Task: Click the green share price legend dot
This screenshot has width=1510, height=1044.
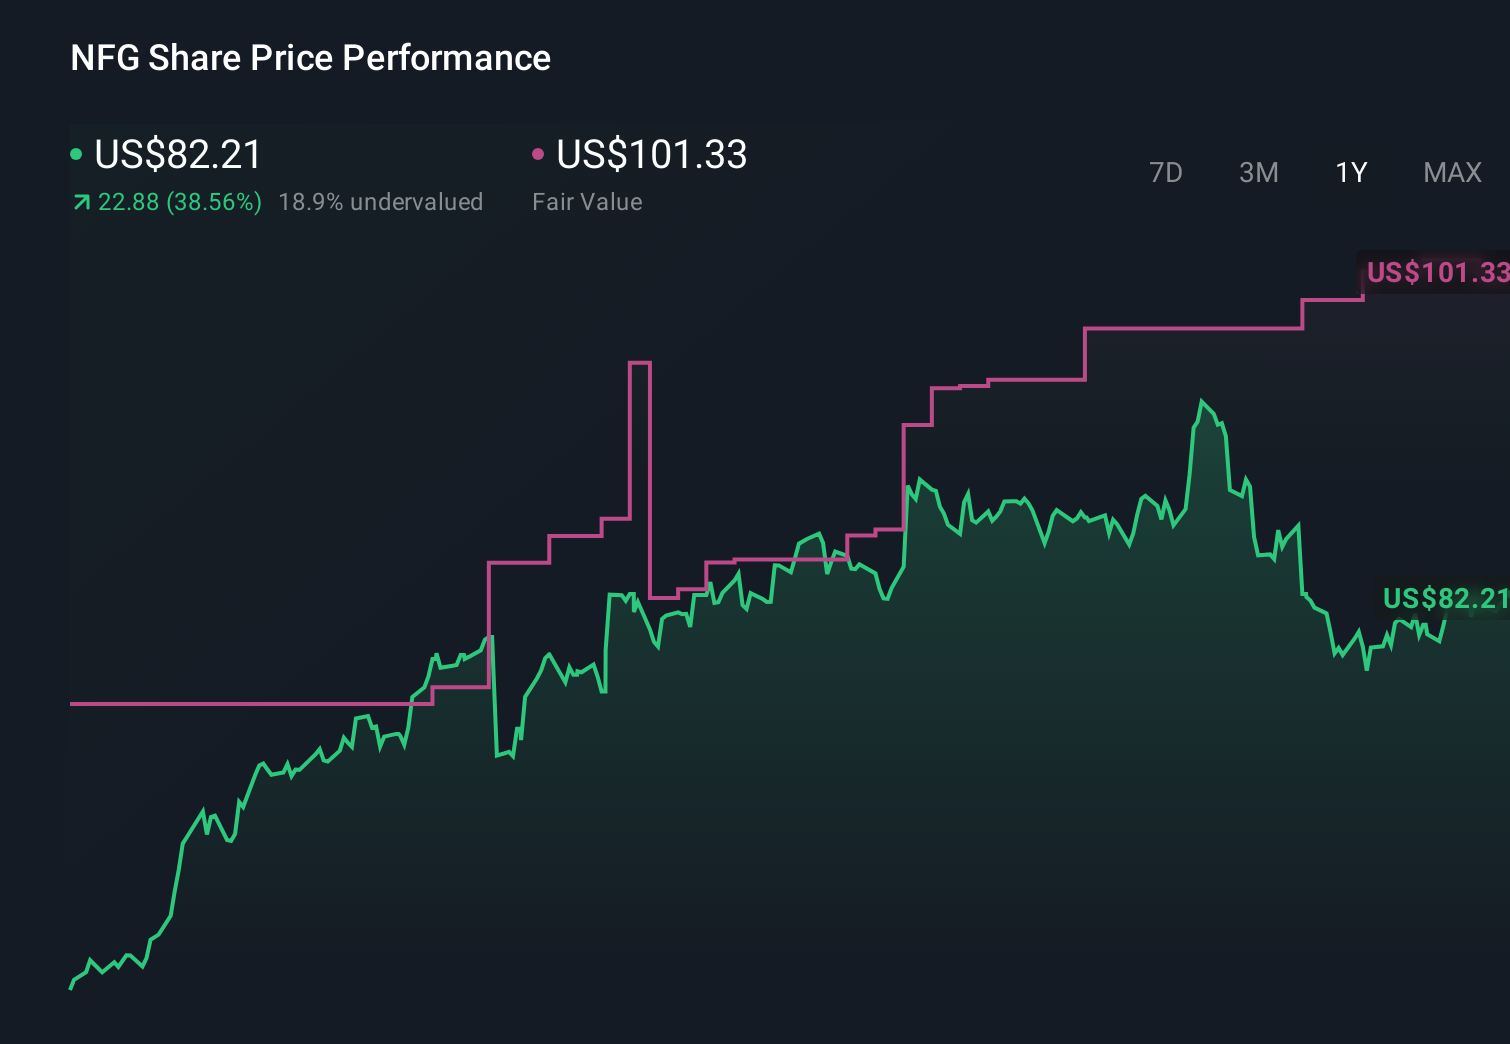Action: coord(76,154)
